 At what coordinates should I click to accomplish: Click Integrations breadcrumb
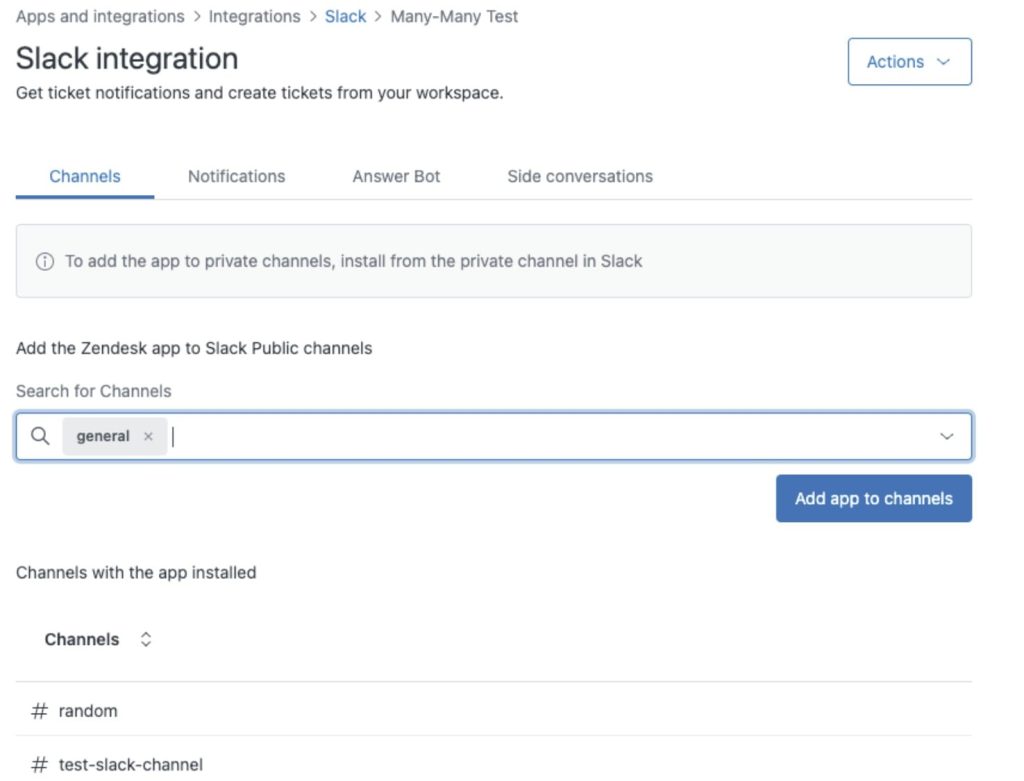tap(255, 16)
